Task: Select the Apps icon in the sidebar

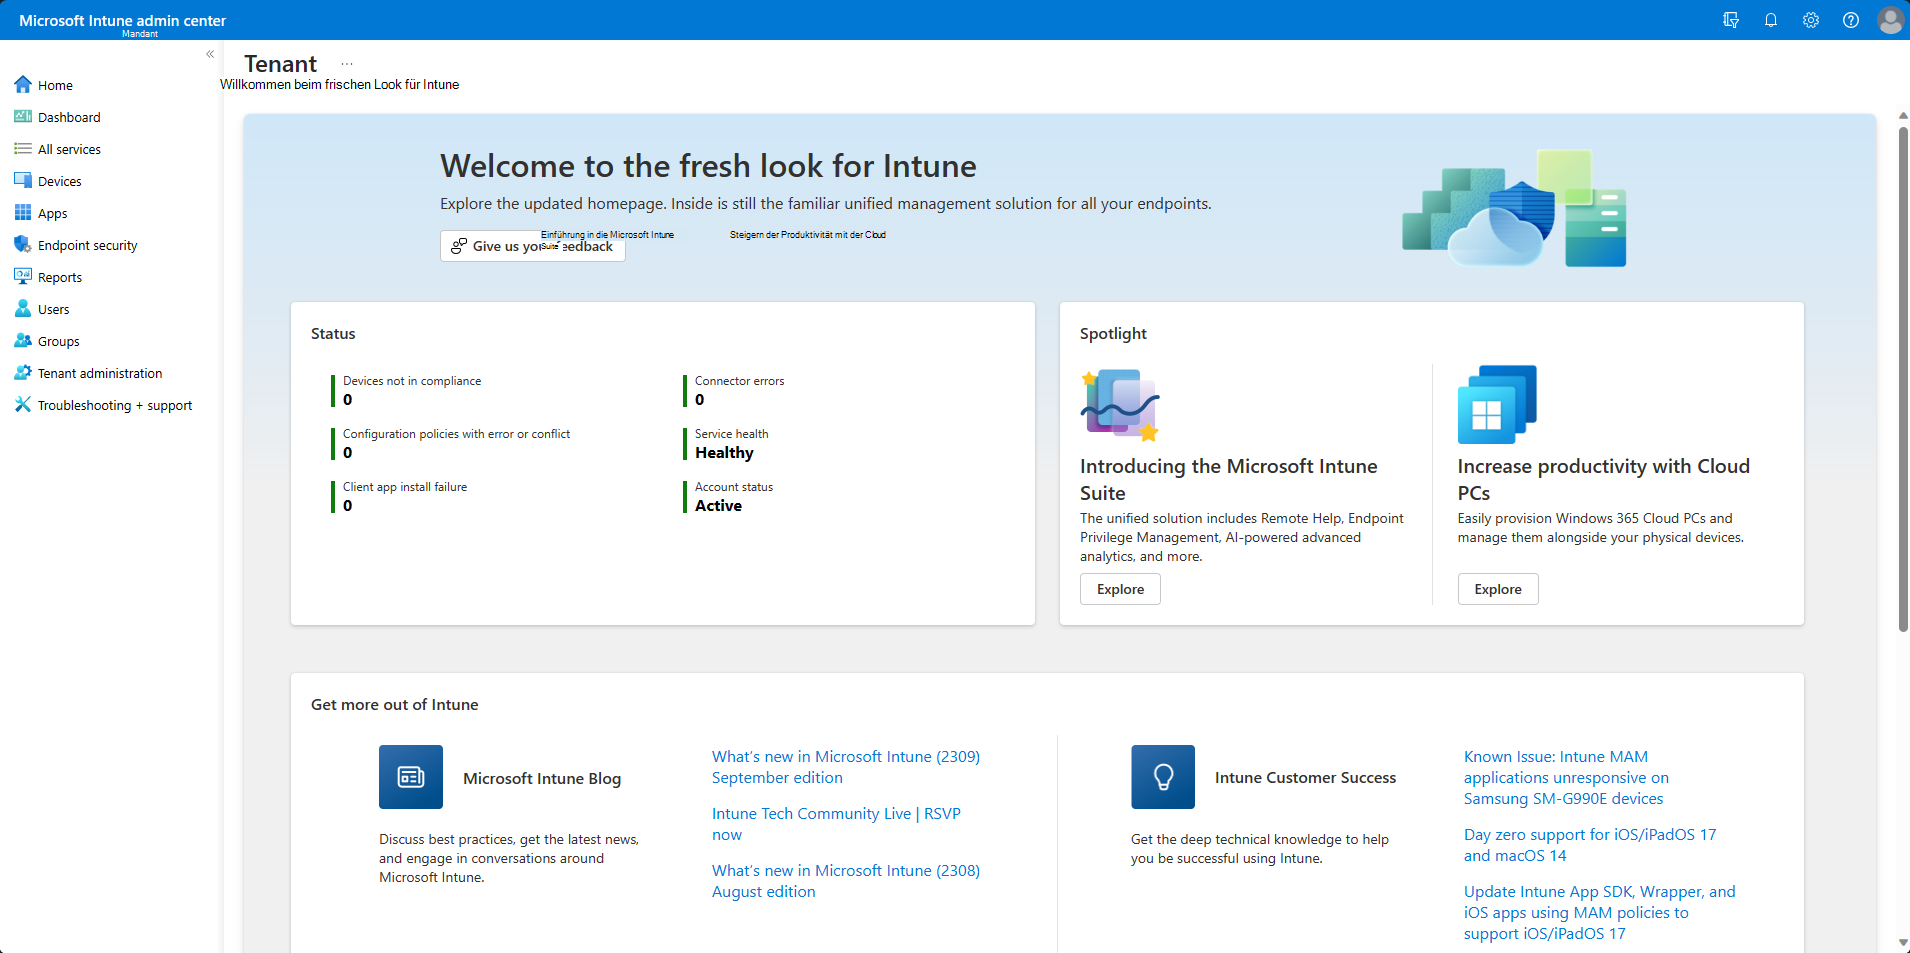Action: (53, 213)
